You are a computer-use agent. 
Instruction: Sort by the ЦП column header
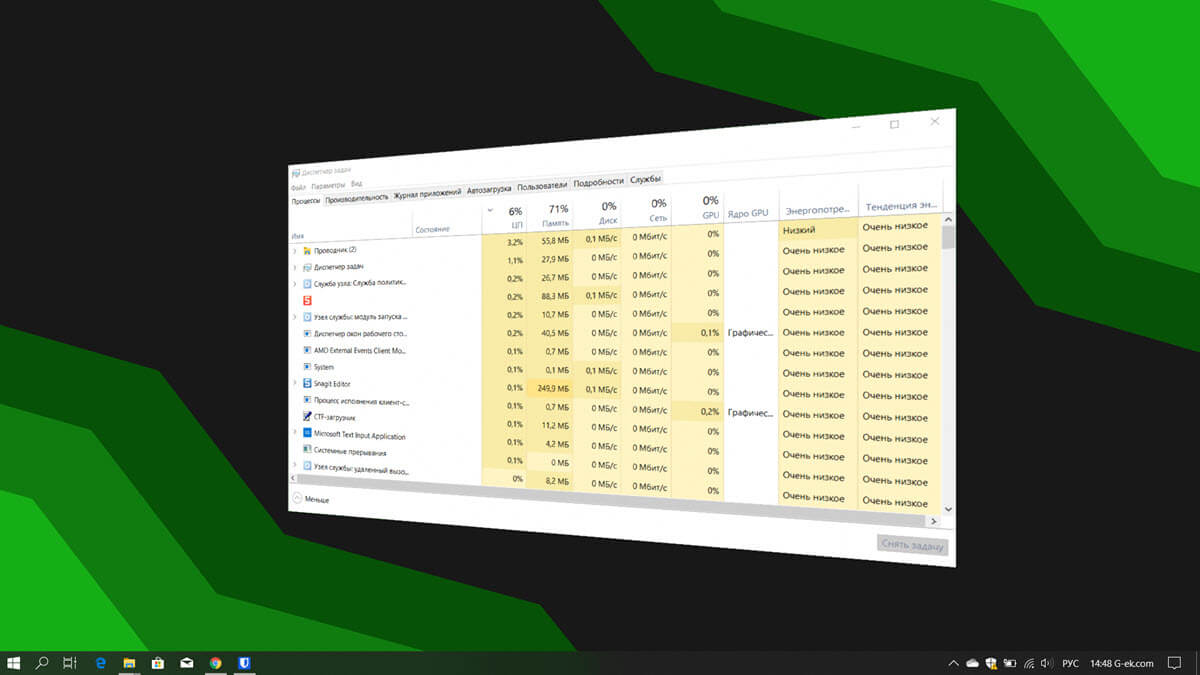[505, 217]
